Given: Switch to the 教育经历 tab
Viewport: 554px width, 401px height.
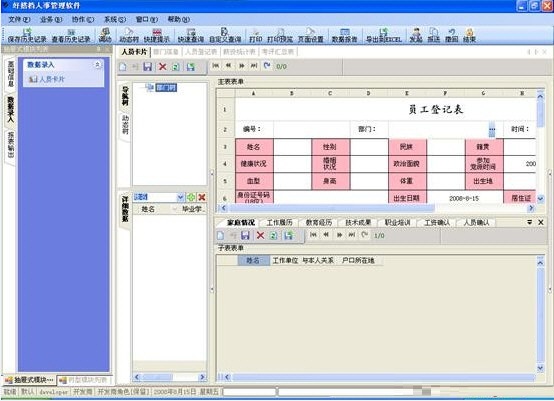Looking at the screenshot, I should coord(319,223).
